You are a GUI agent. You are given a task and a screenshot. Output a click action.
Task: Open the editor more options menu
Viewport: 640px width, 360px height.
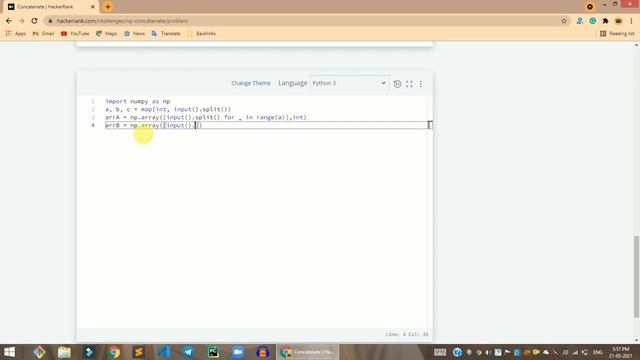coord(421,84)
